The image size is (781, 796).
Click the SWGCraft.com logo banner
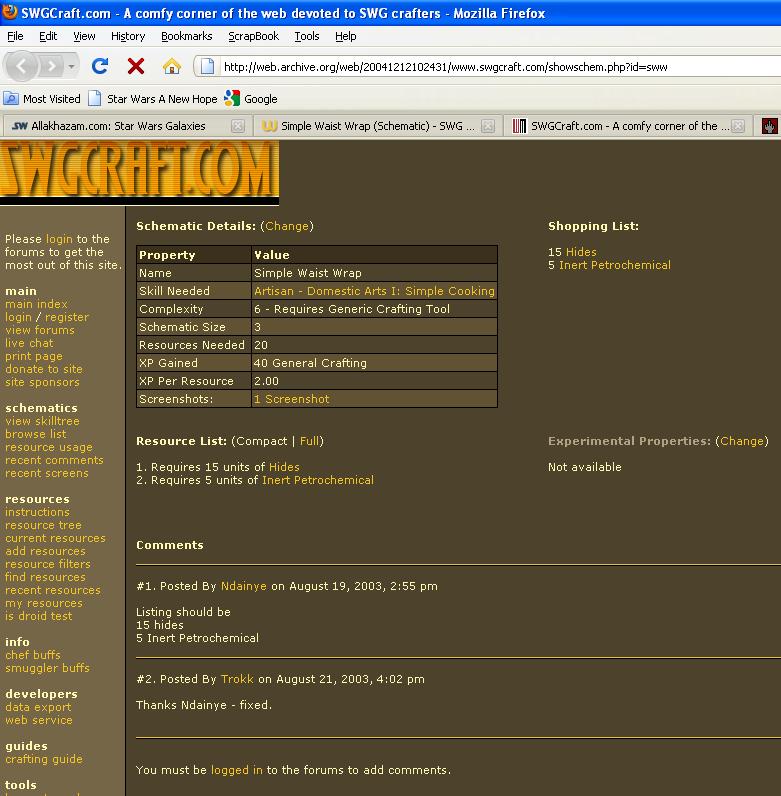139,172
